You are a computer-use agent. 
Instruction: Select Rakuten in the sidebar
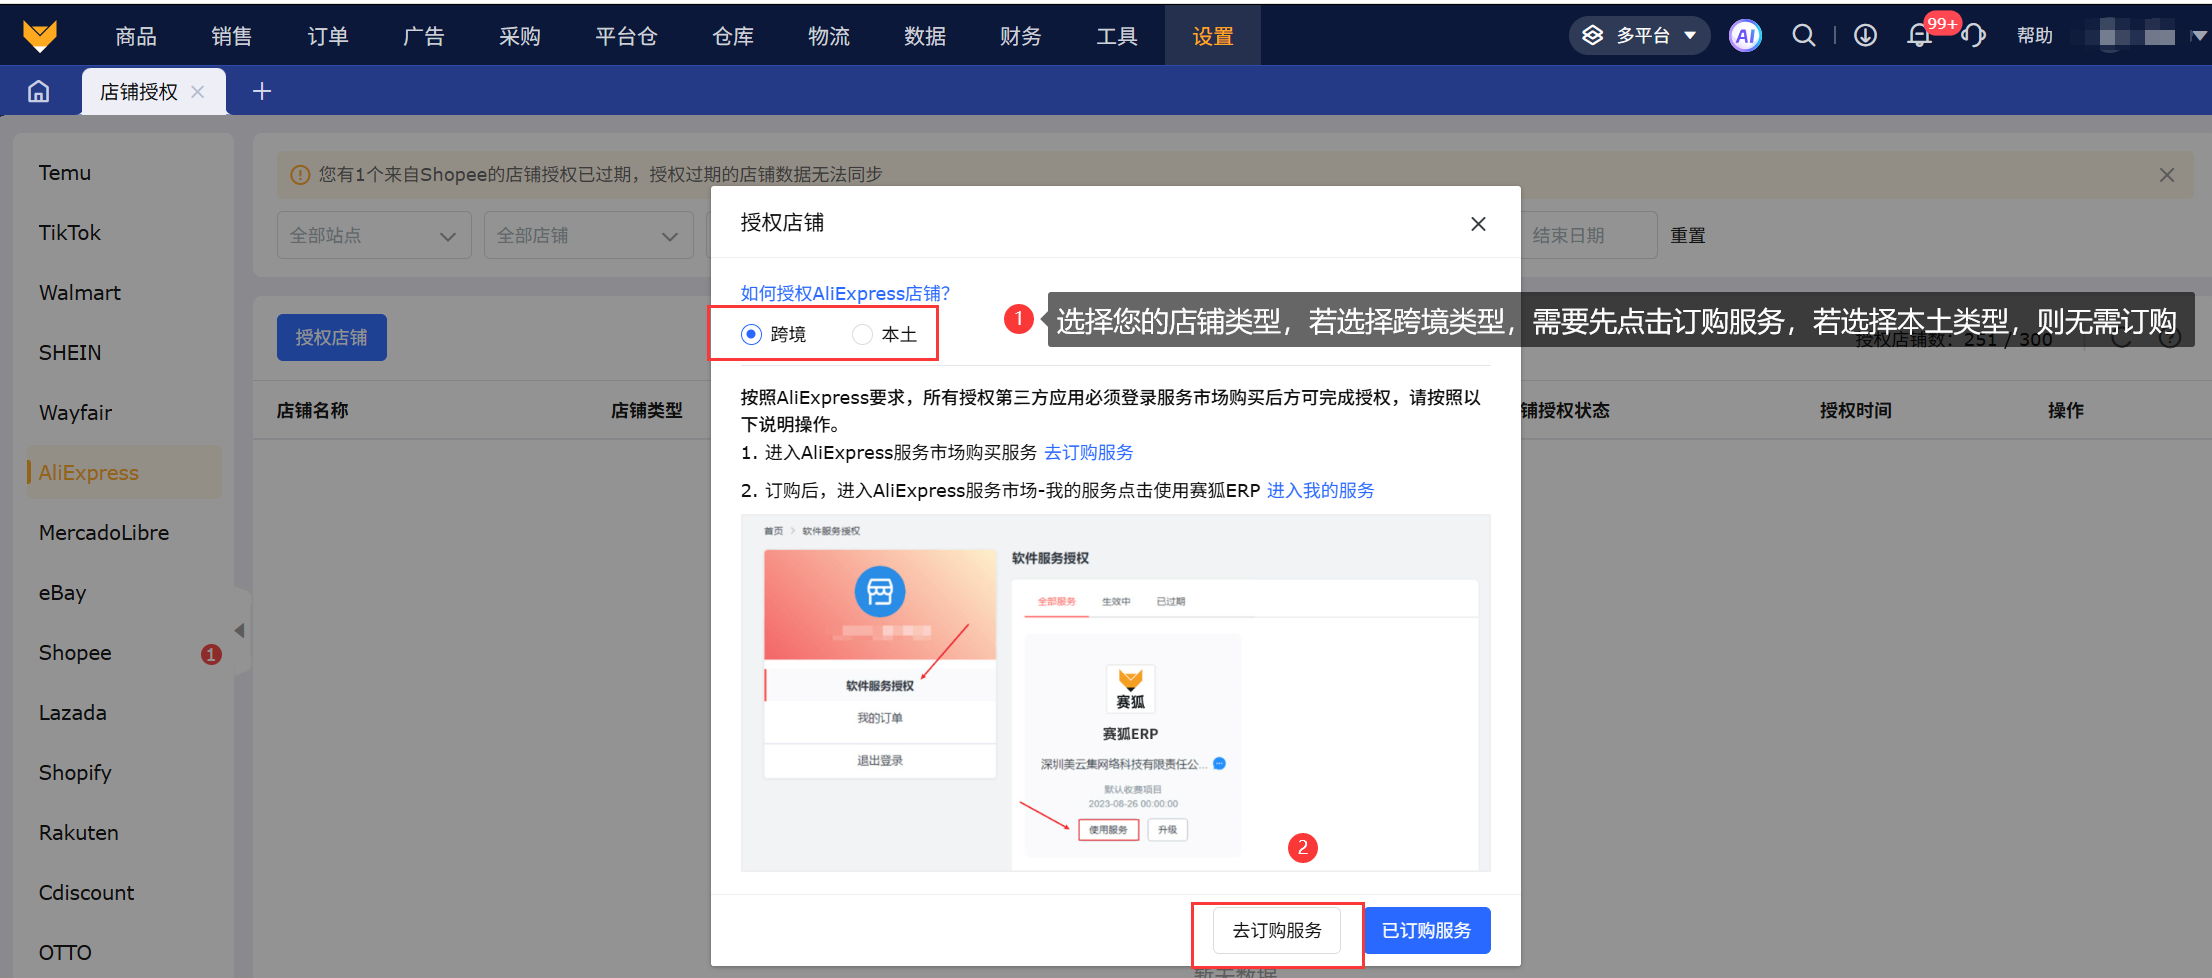[x=79, y=833]
